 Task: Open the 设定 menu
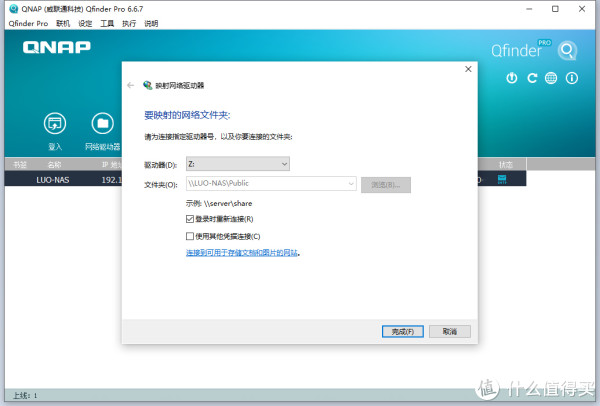tap(85, 22)
